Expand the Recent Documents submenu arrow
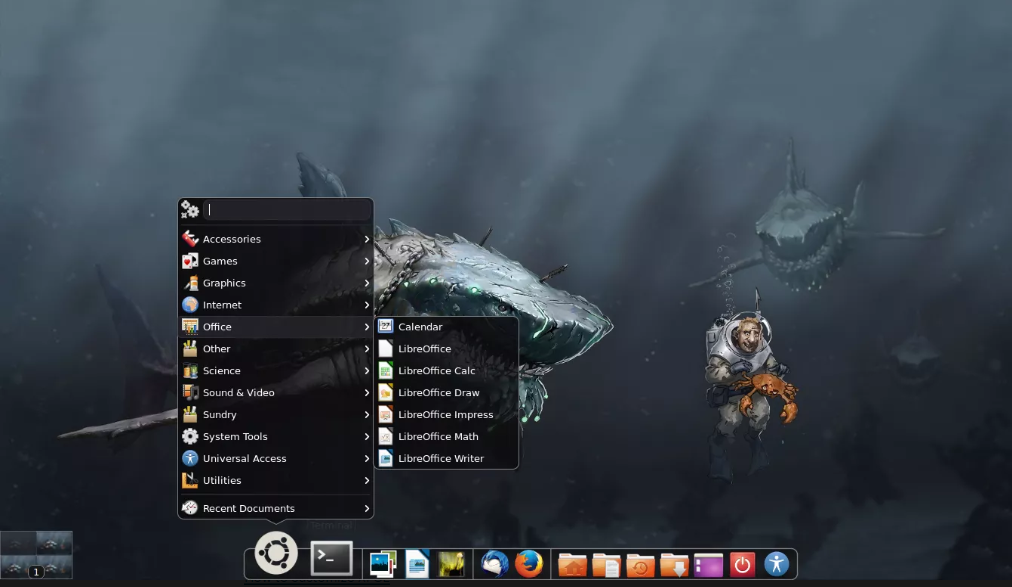The width and height of the screenshot is (1012, 587). tap(367, 508)
